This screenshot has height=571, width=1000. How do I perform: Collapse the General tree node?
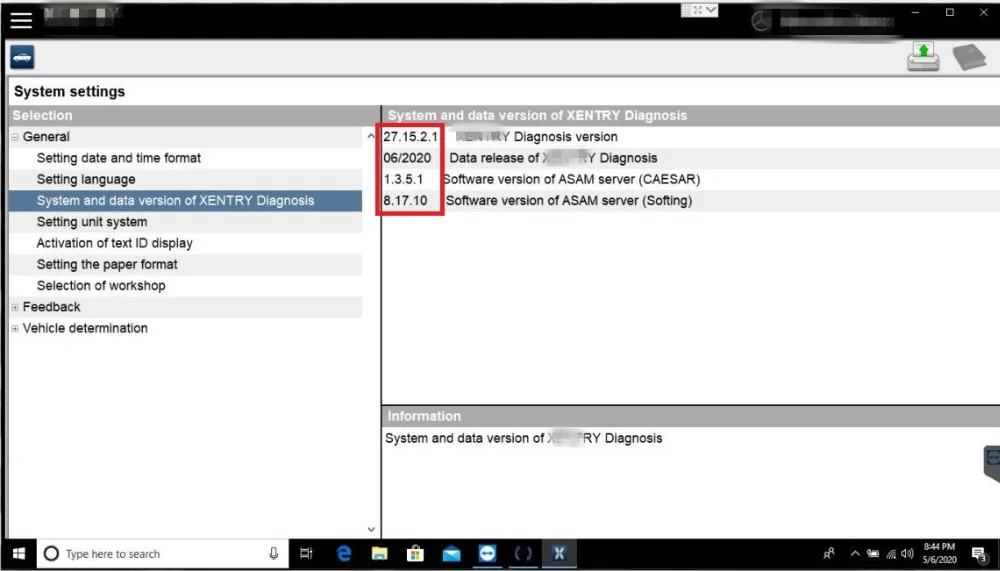(15, 137)
